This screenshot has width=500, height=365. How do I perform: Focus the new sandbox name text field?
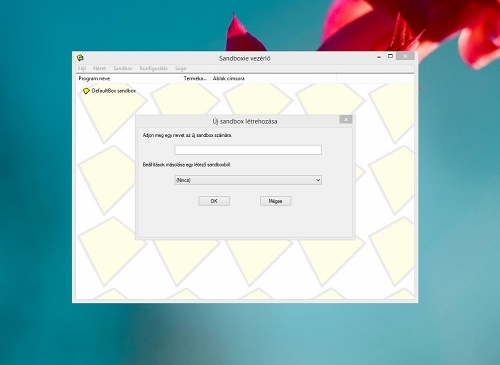248,150
